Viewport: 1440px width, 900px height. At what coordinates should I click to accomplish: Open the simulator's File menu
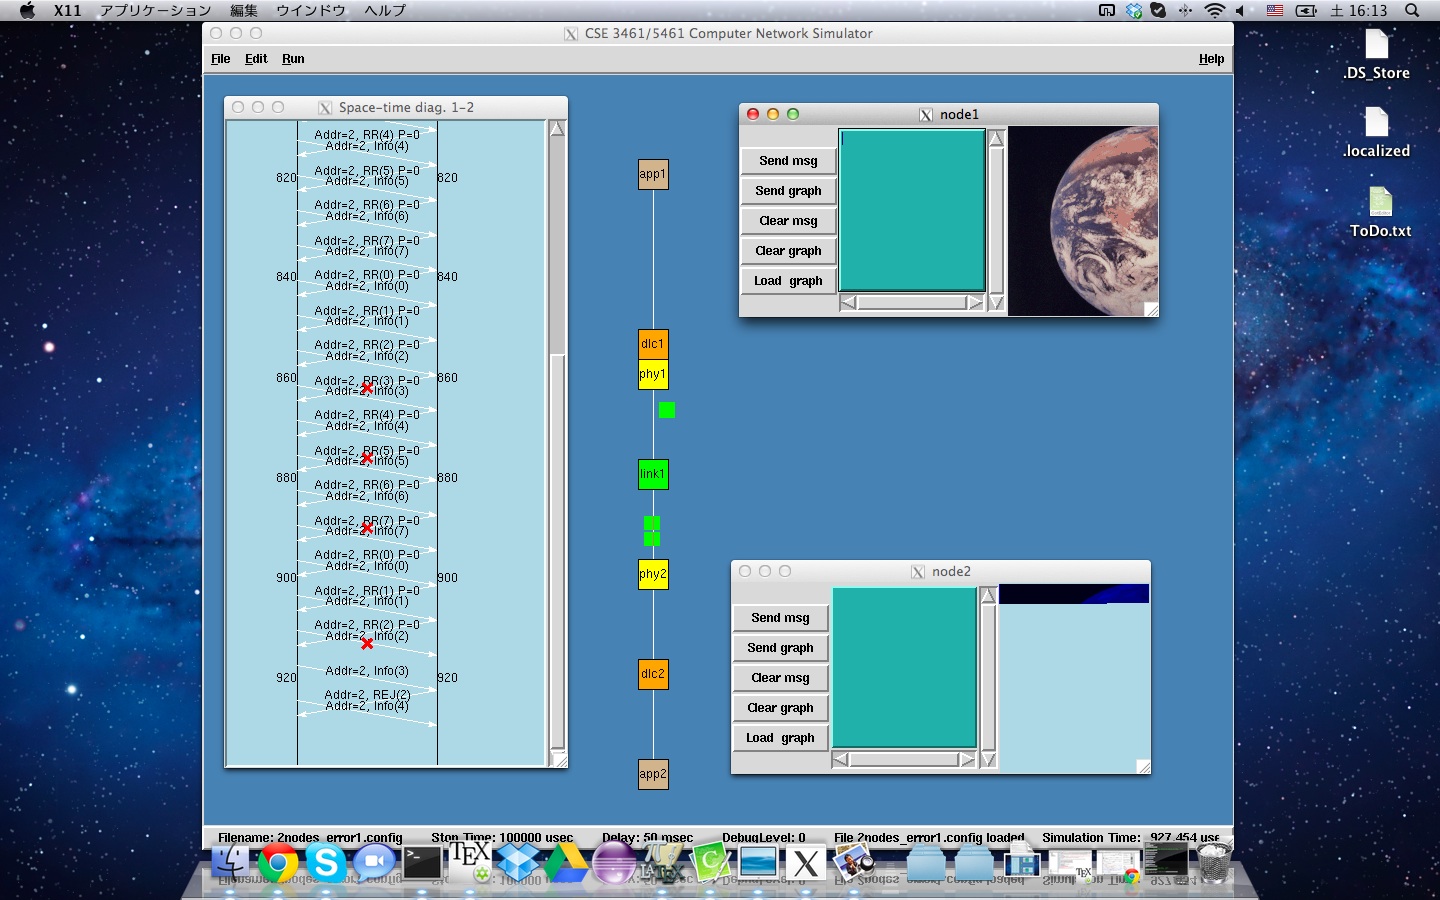click(220, 59)
